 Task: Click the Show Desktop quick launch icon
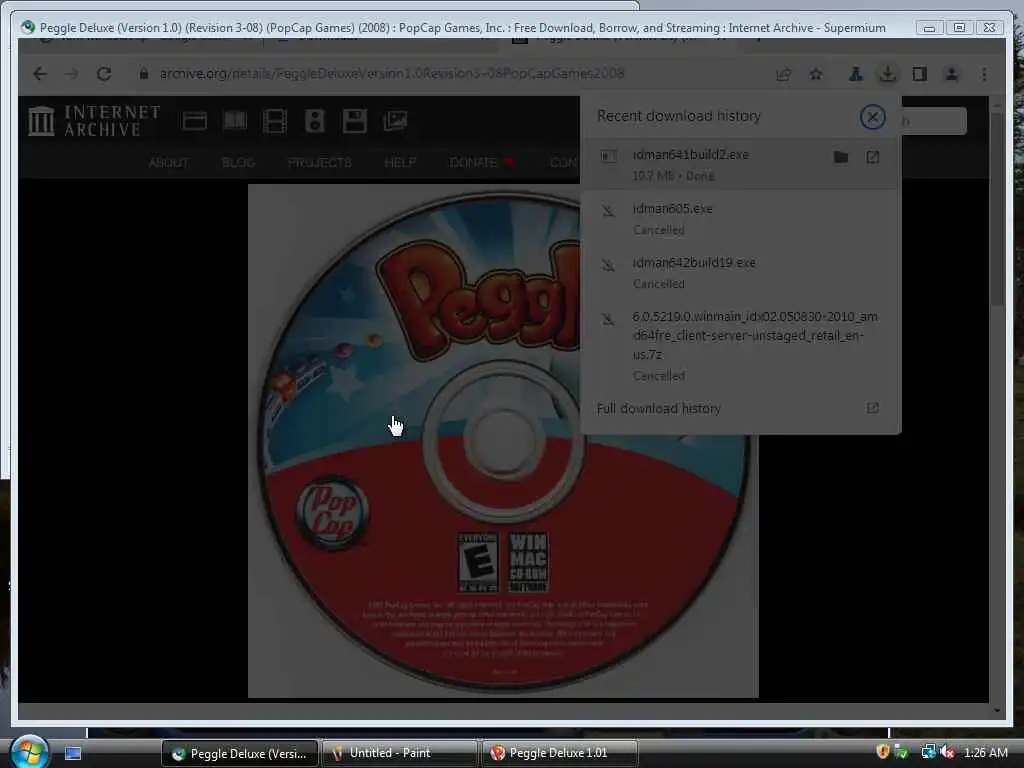click(x=73, y=753)
